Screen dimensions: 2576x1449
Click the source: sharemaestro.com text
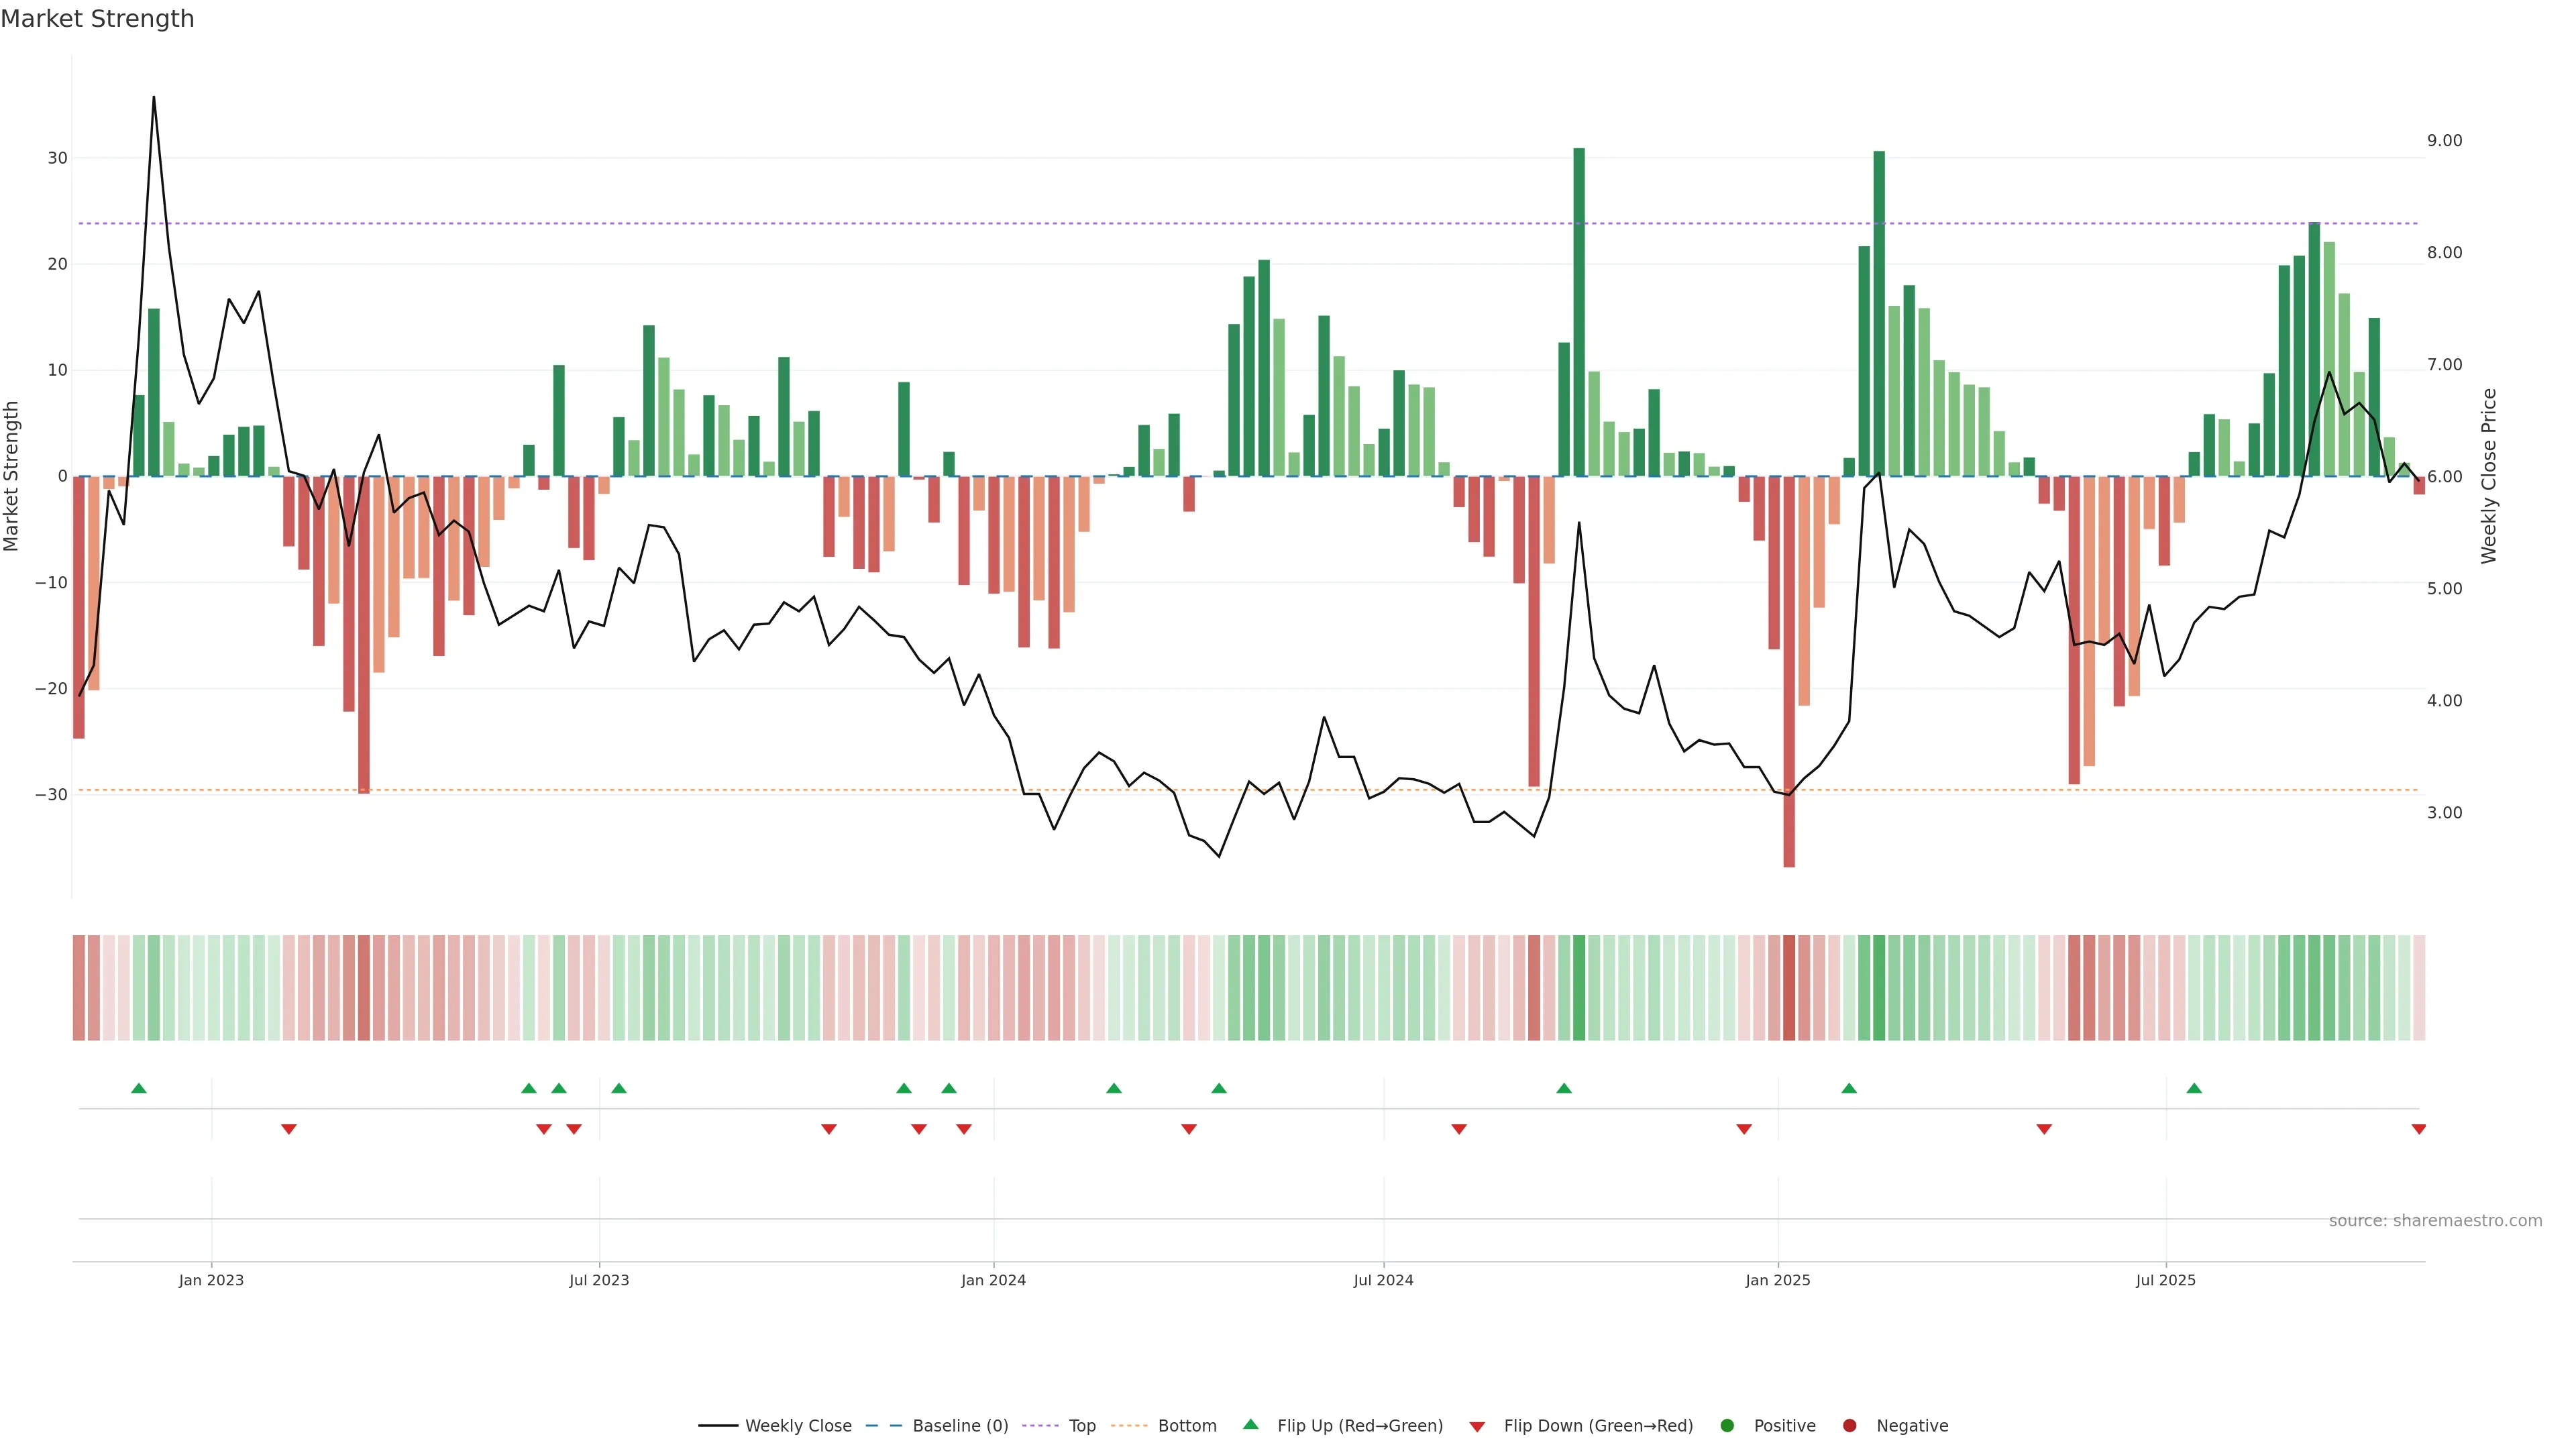[2435, 1221]
